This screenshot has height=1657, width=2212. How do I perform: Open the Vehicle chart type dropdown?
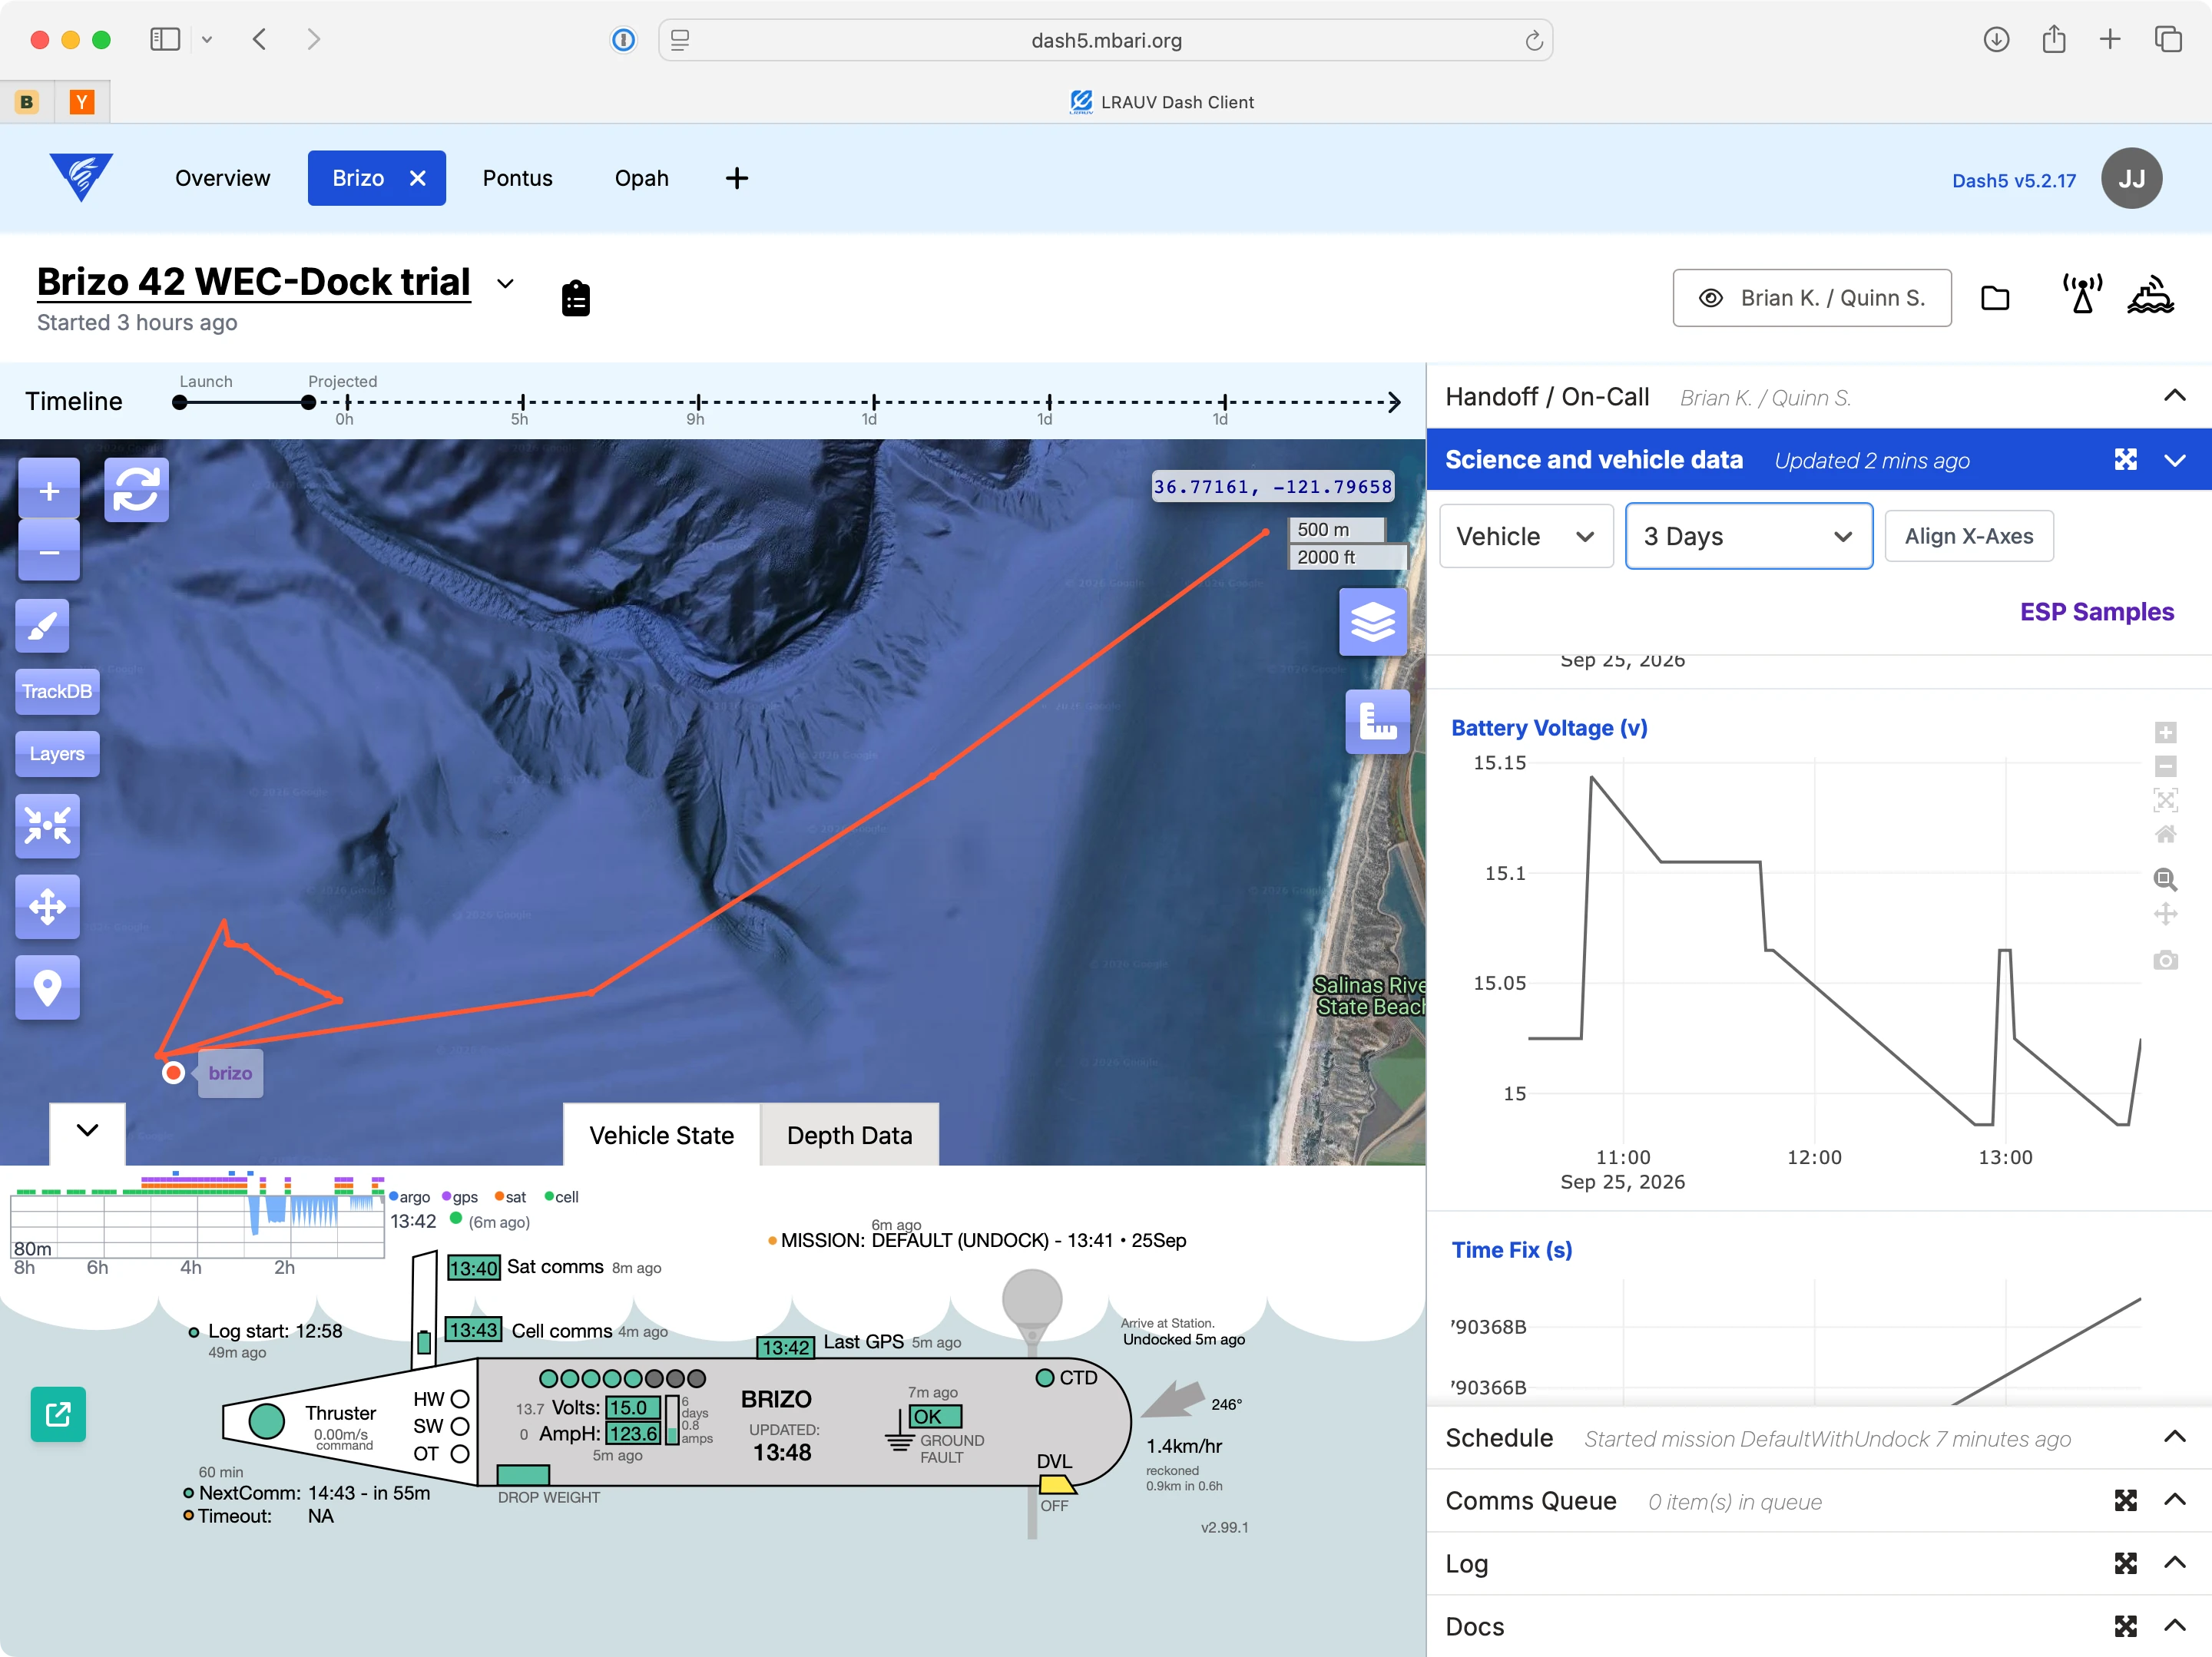pos(1525,536)
